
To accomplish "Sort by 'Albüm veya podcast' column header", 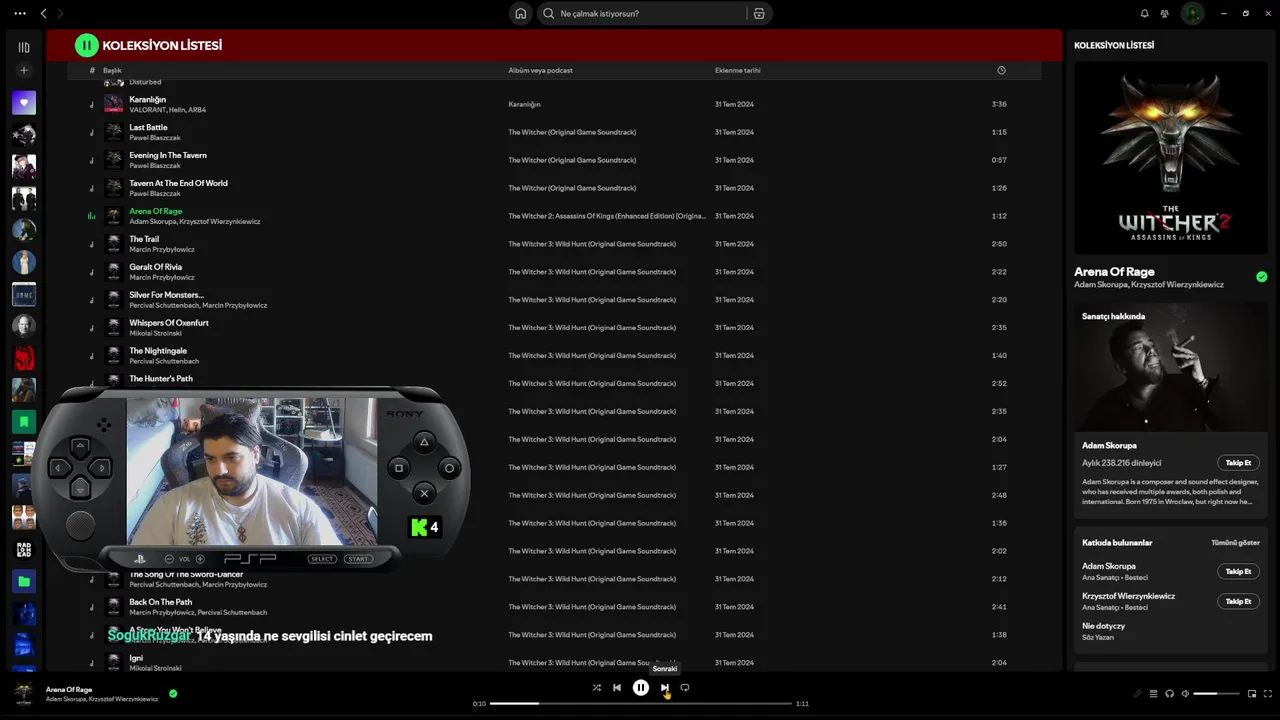I will pyautogui.click(x=540, y=71).
